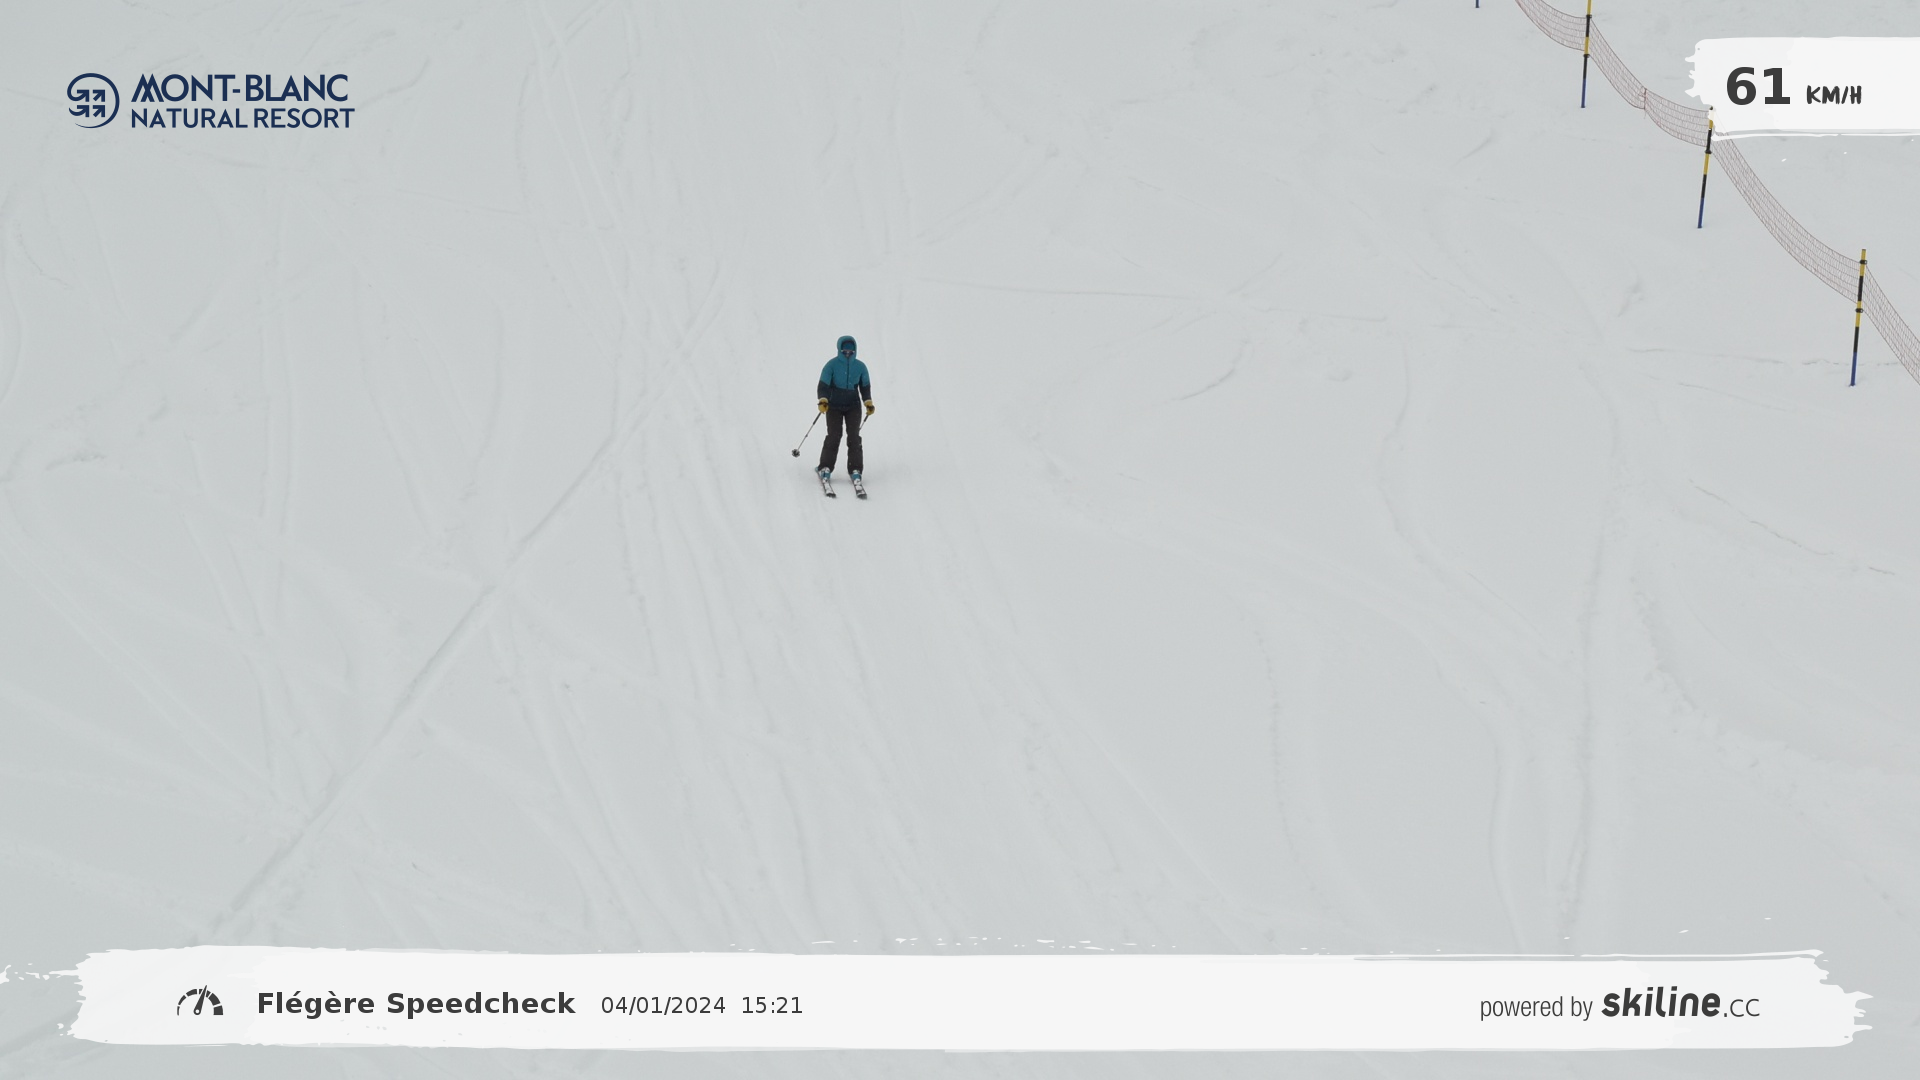This screenshot has height=1080, width=1920.
Task: Click the MONT-BLANC heading text
Action: click(x=240, y=88)
